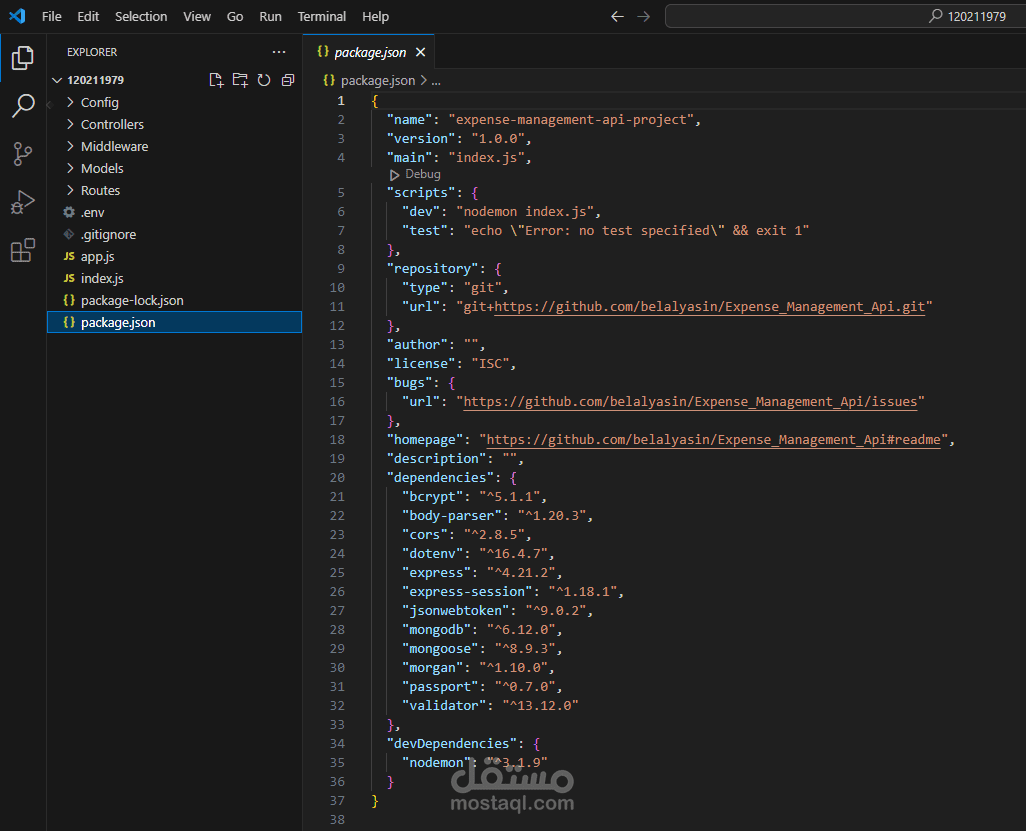Open Explorer views and more actions menu
Image resolution: width=1026 pixels, height=831 pixels.
(279, 52)
